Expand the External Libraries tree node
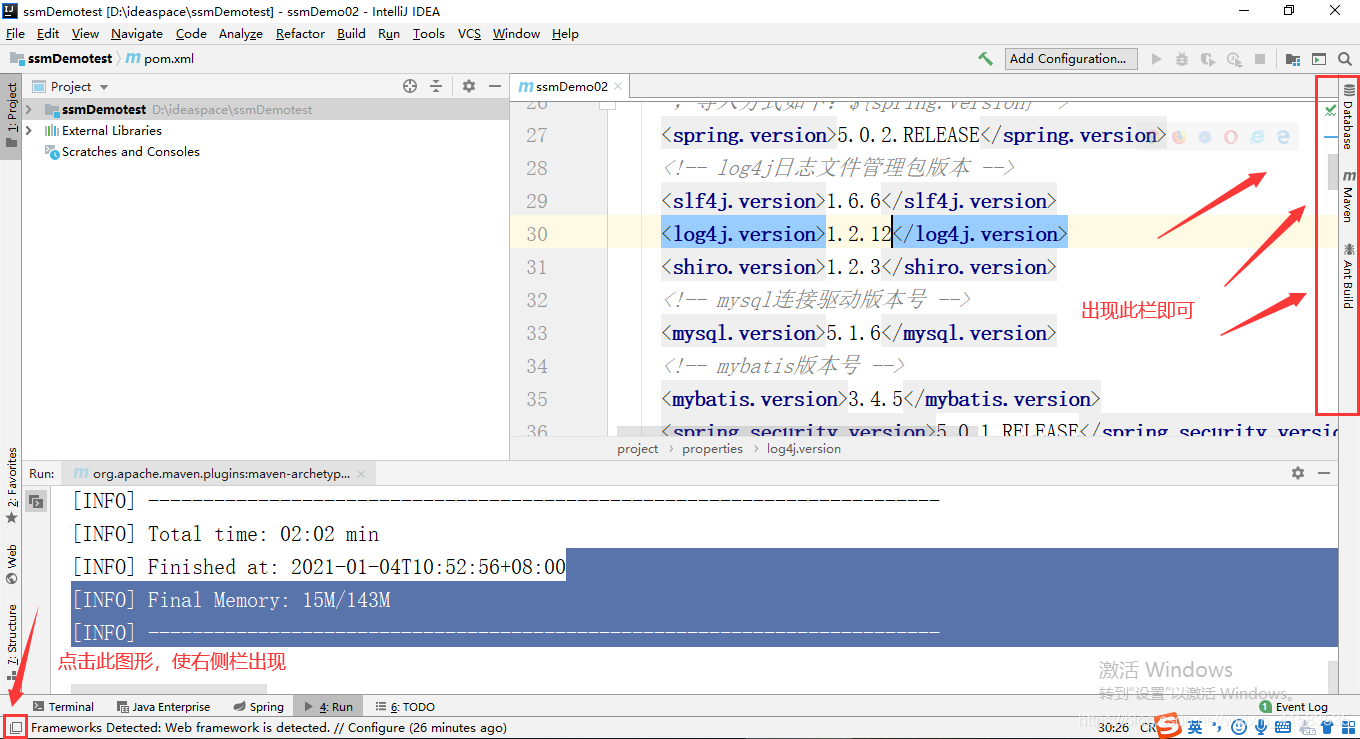This screenshot has width=1360, height=739. 28,130
